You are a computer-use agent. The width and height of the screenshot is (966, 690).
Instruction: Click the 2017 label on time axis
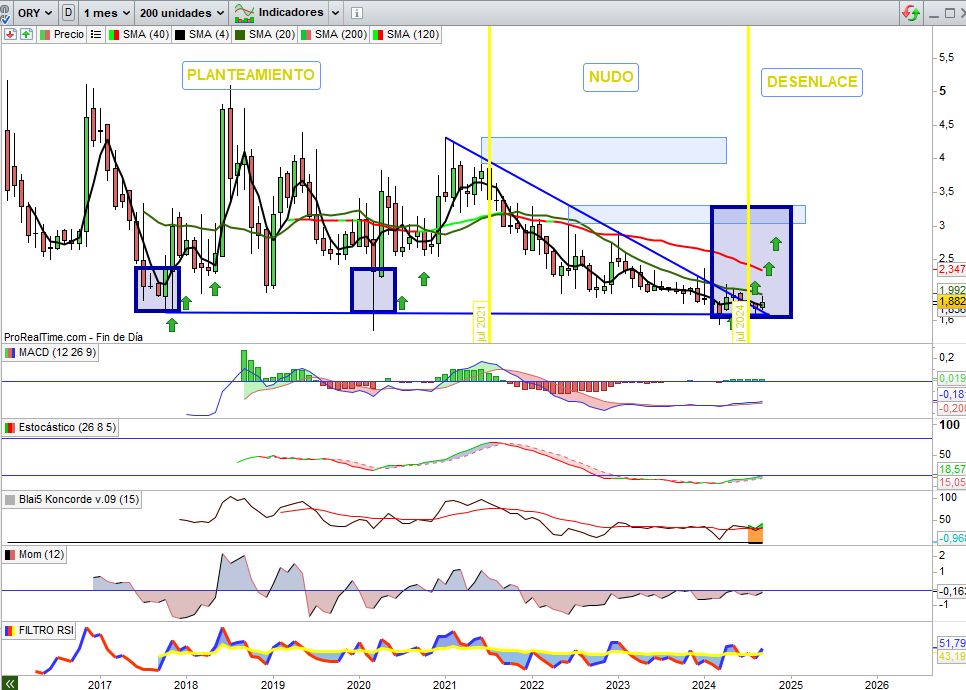coord(100,684)
